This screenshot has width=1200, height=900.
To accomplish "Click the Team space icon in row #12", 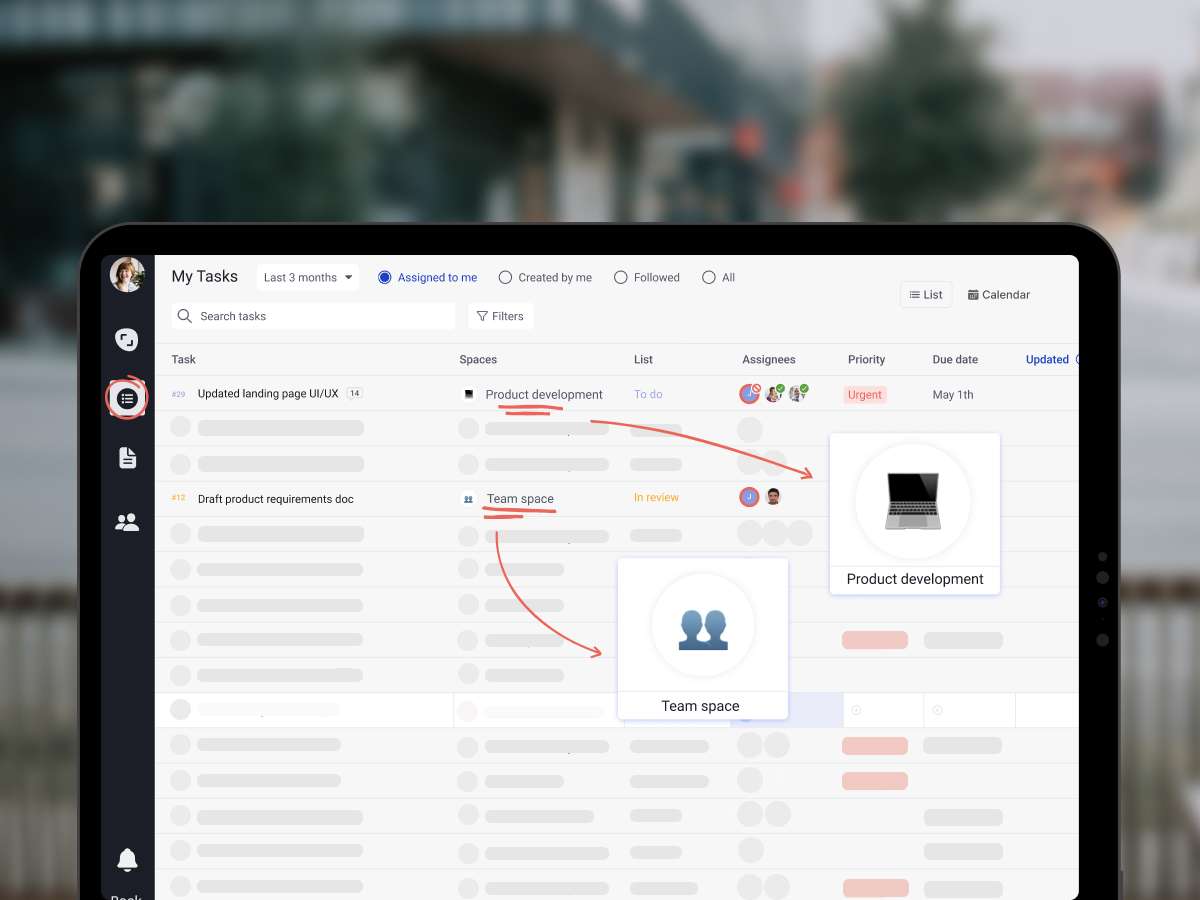I will coord(468,499).
